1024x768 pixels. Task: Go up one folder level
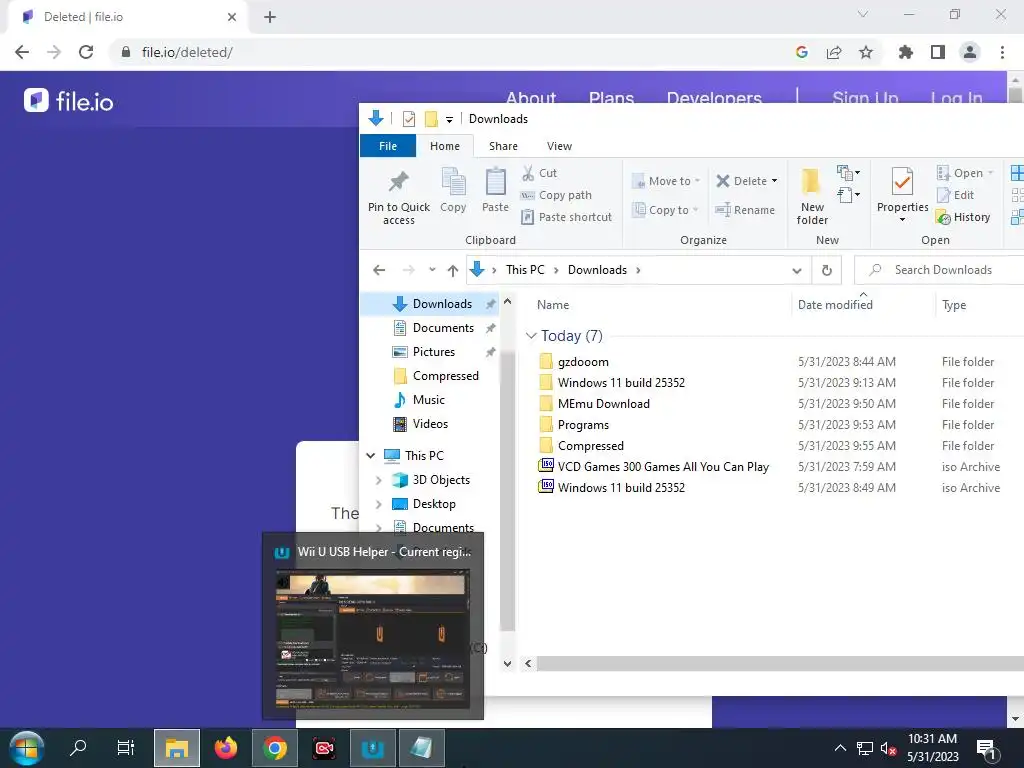[453, 270]
